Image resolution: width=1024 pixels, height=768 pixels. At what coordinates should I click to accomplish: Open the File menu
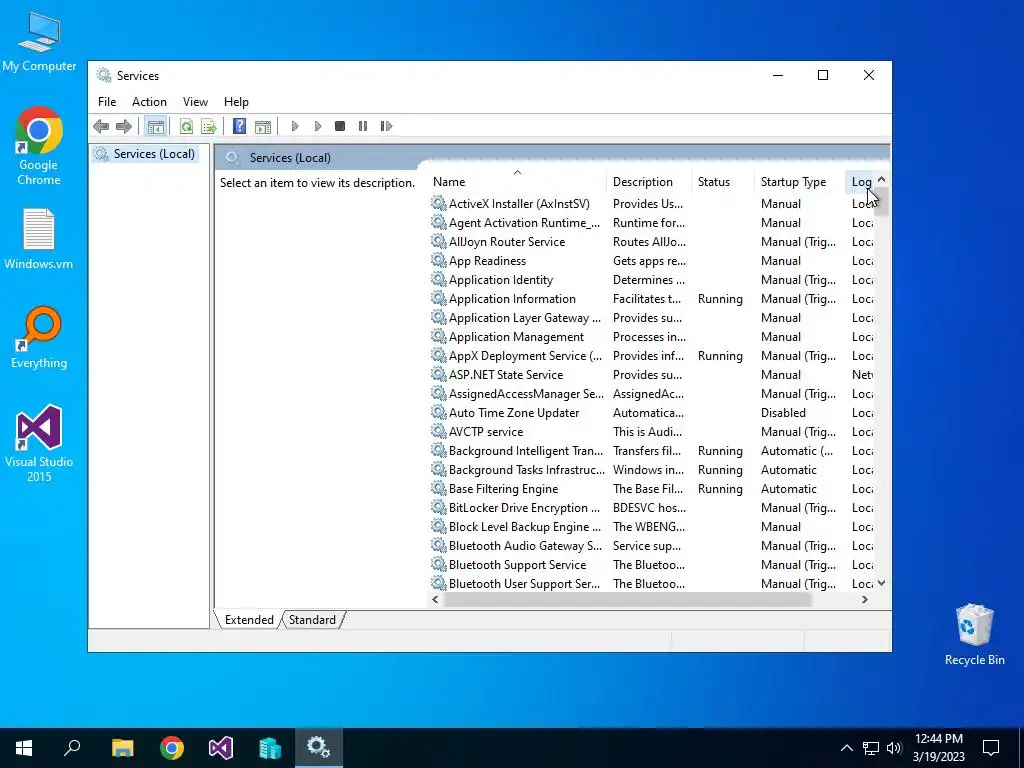107,102
